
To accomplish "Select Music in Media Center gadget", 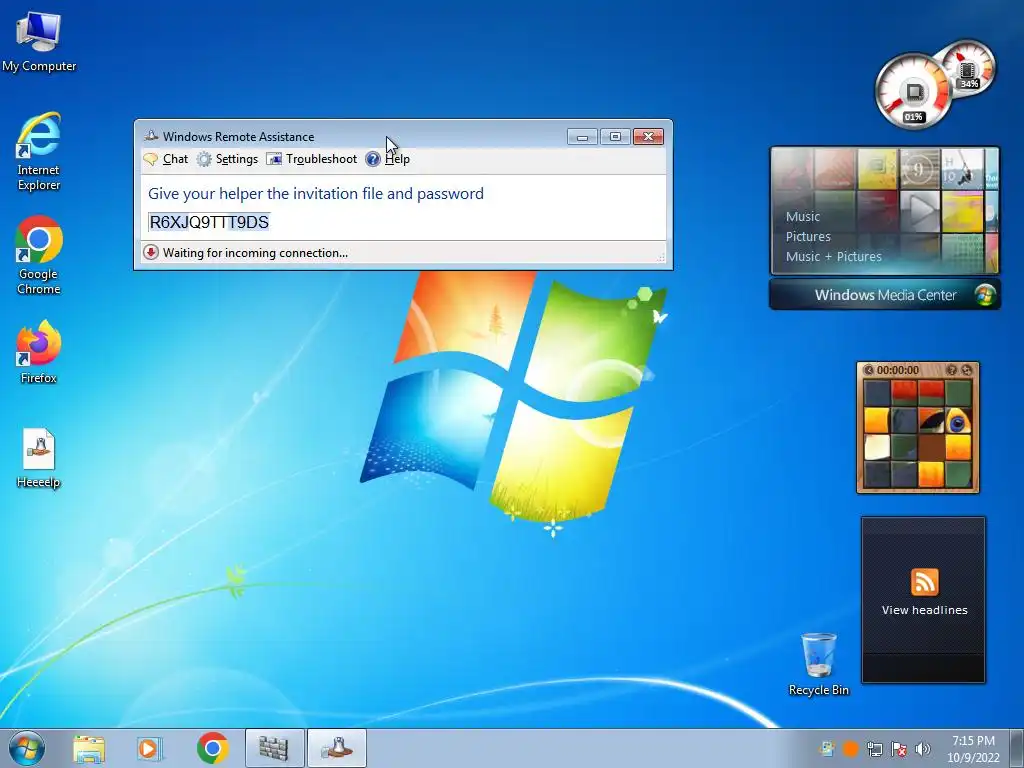I will (803, 216).
